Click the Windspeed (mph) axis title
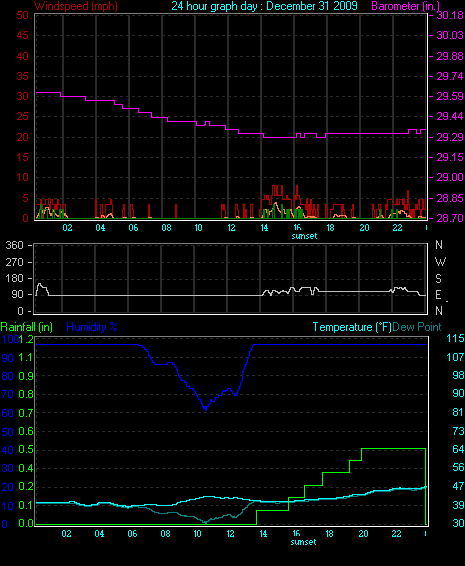This screenshot has height=566, width=465. (x=76, y=6)
